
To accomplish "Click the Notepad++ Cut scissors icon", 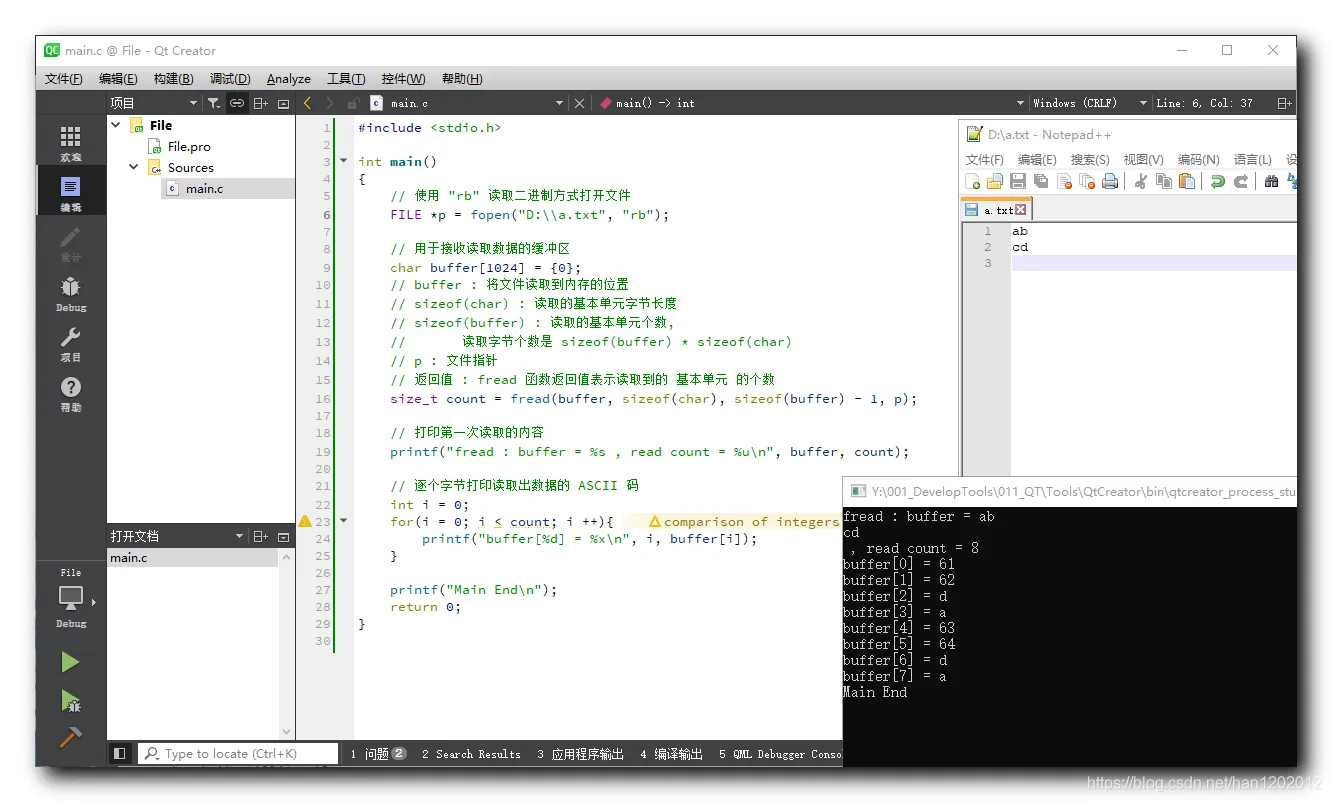I will 1140,181.
